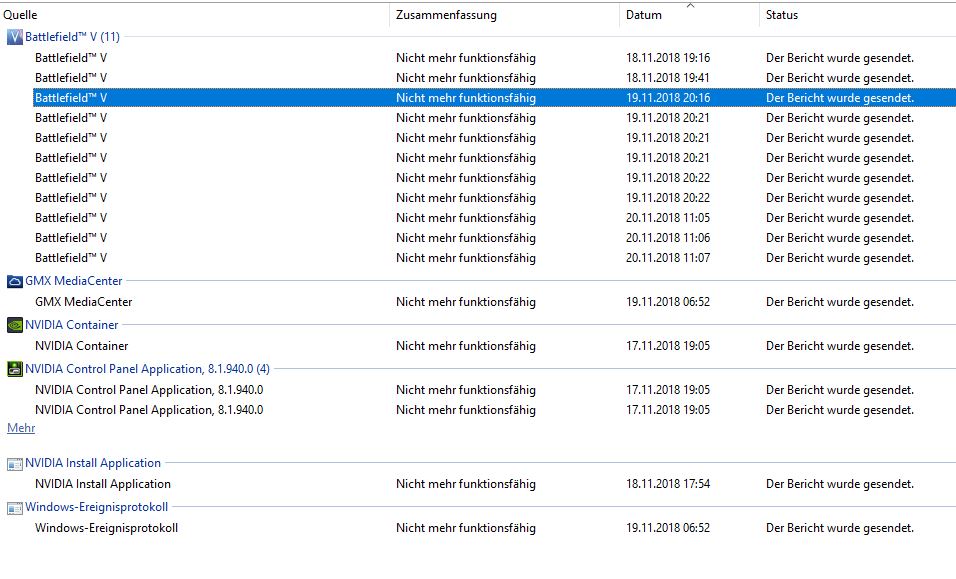Select the GMX MediaCenter report entry
The height and width of the screenshot is (579, 956).
pyautogui.click(x=494, y=302)
